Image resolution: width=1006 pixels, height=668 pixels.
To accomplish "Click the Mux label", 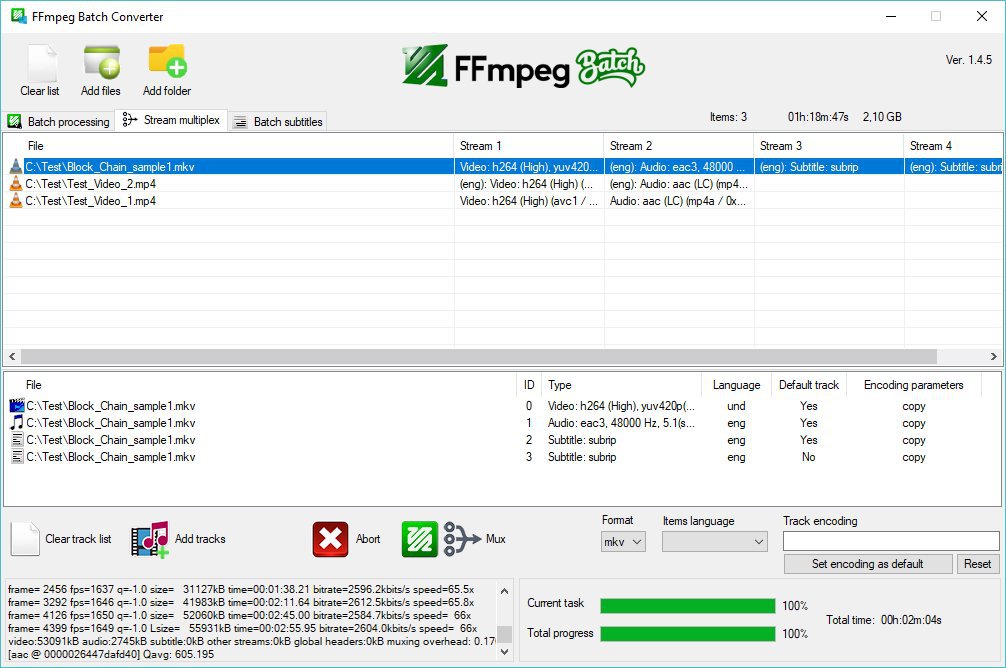I will click(495, 539).
